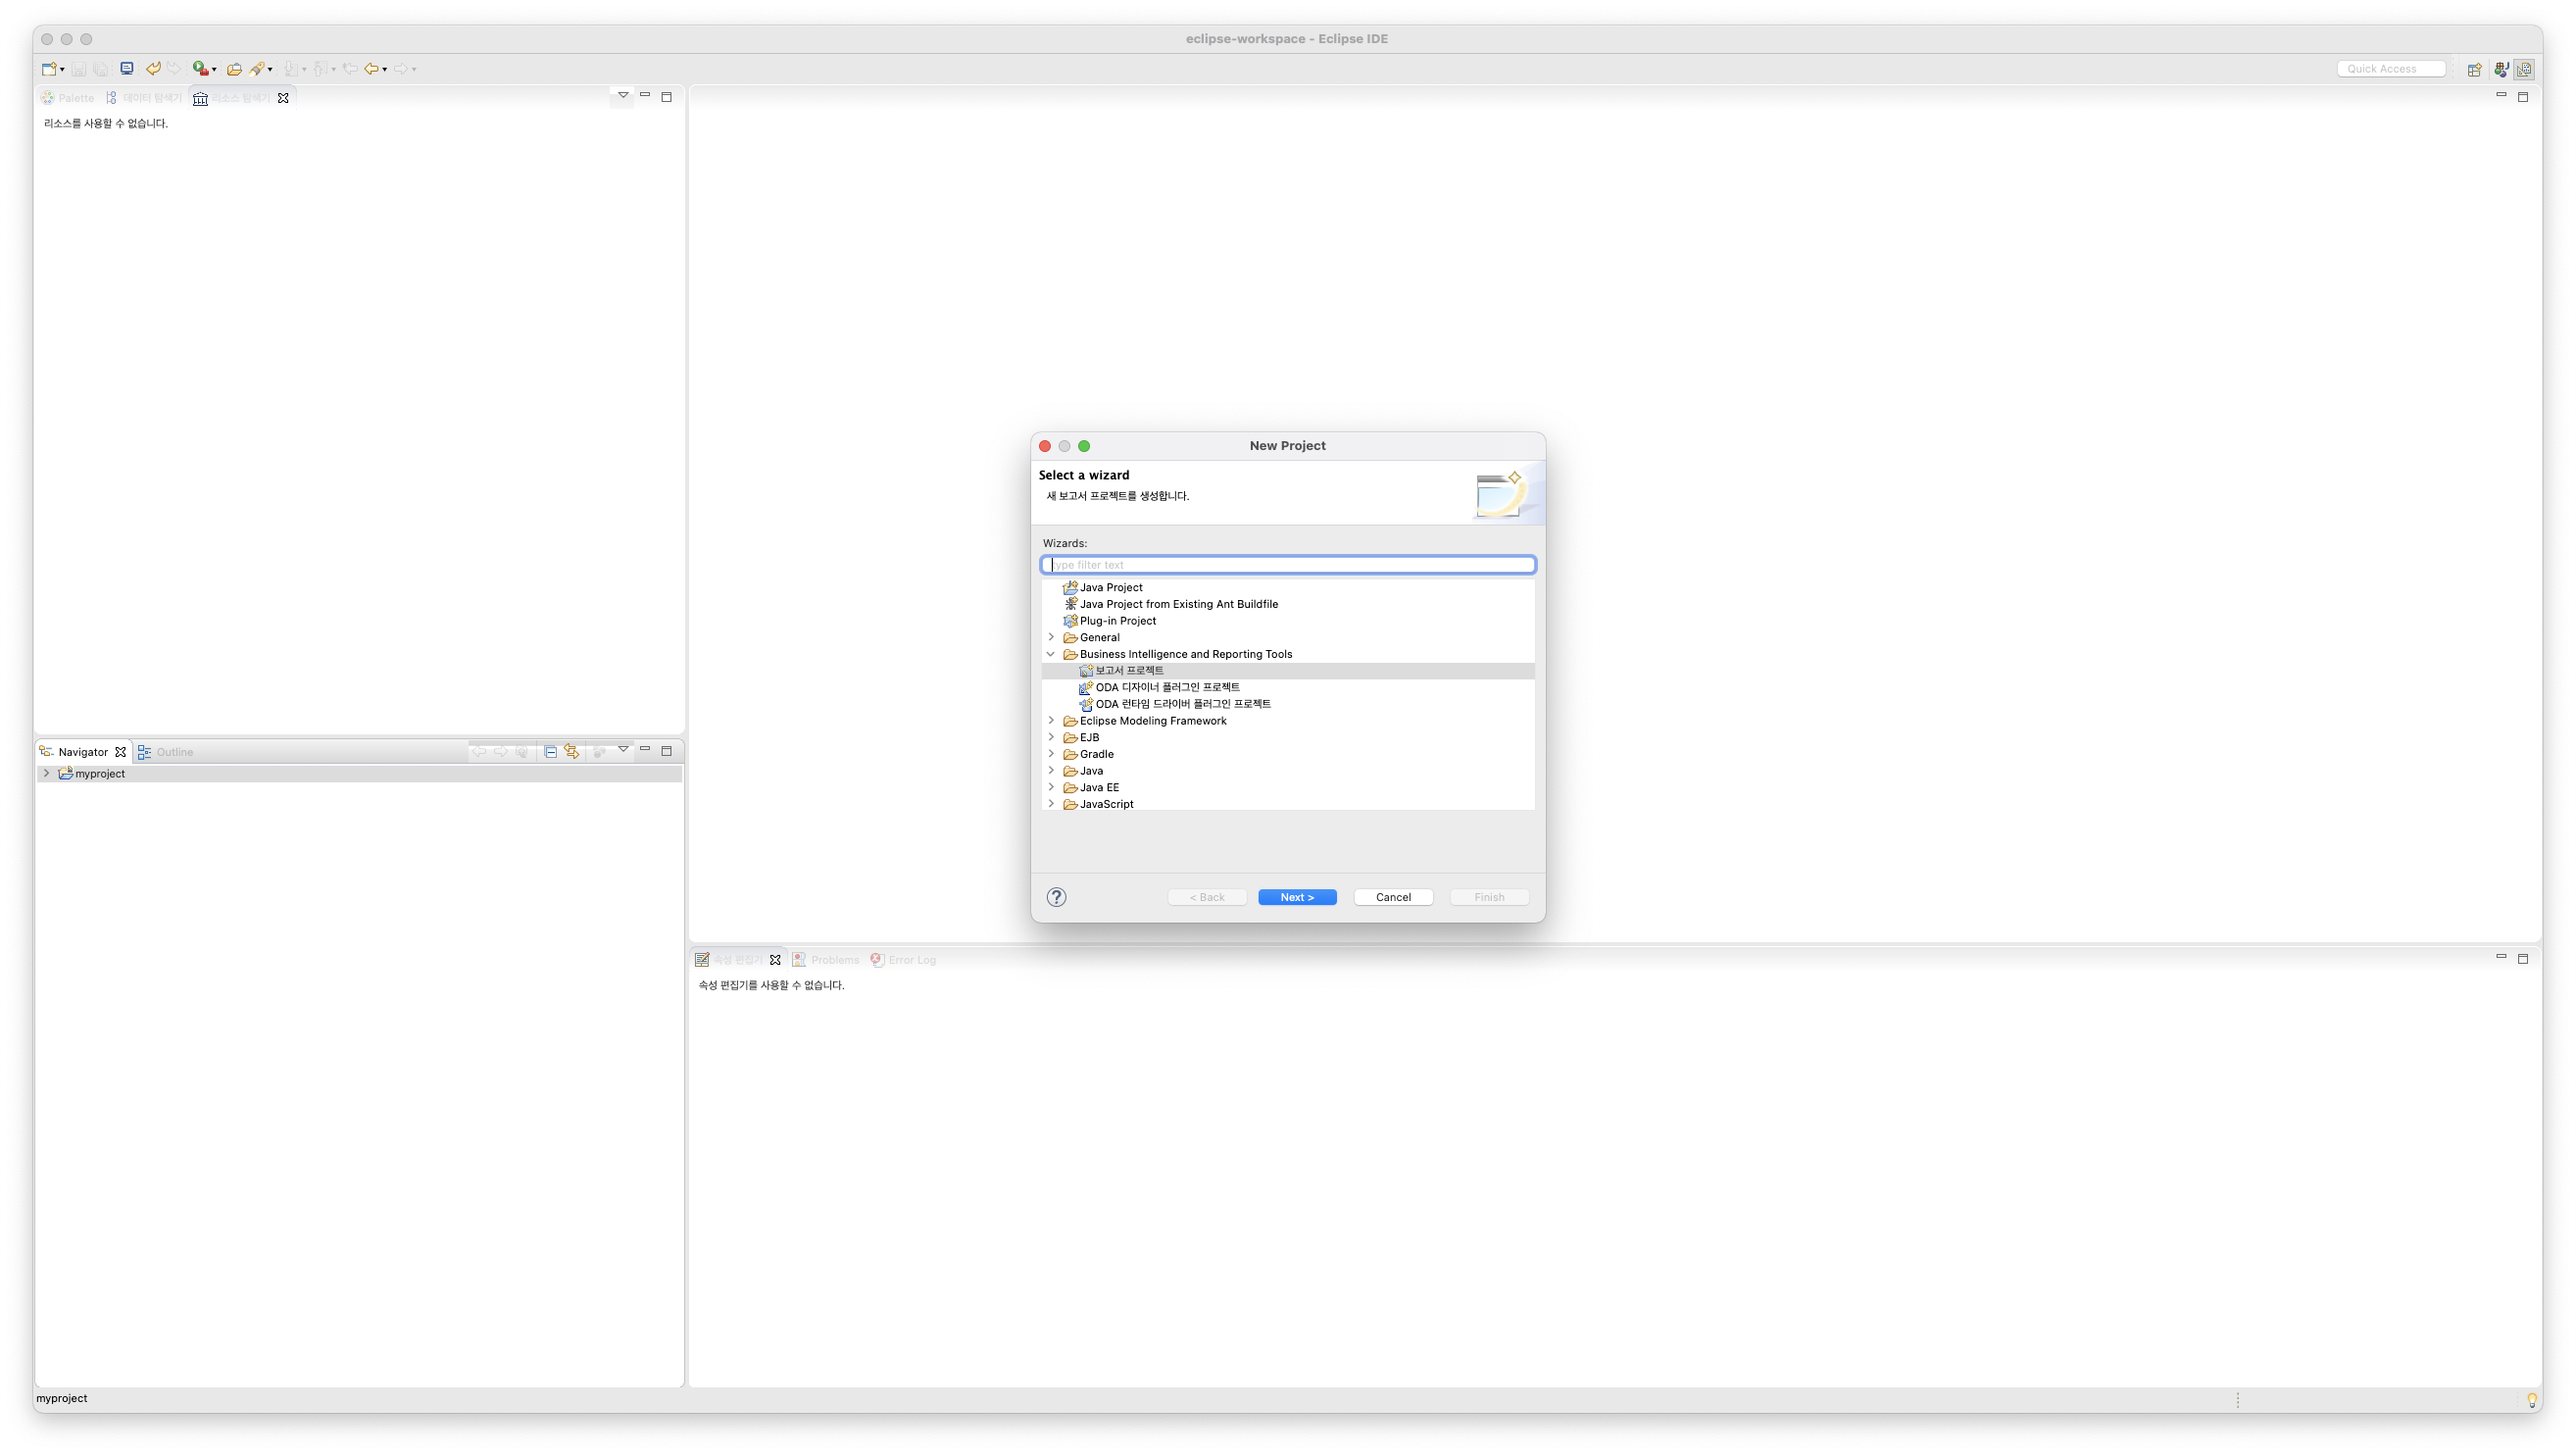2576x1454 pixels.
Task: Click the help question mark icon
Action: pyautogui.click(x=1056, y=897)
